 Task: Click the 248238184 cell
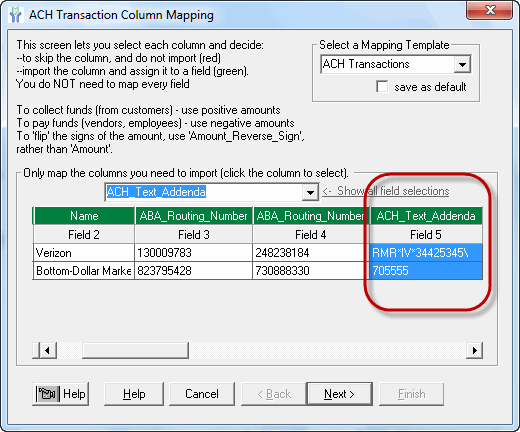point(311,253)
